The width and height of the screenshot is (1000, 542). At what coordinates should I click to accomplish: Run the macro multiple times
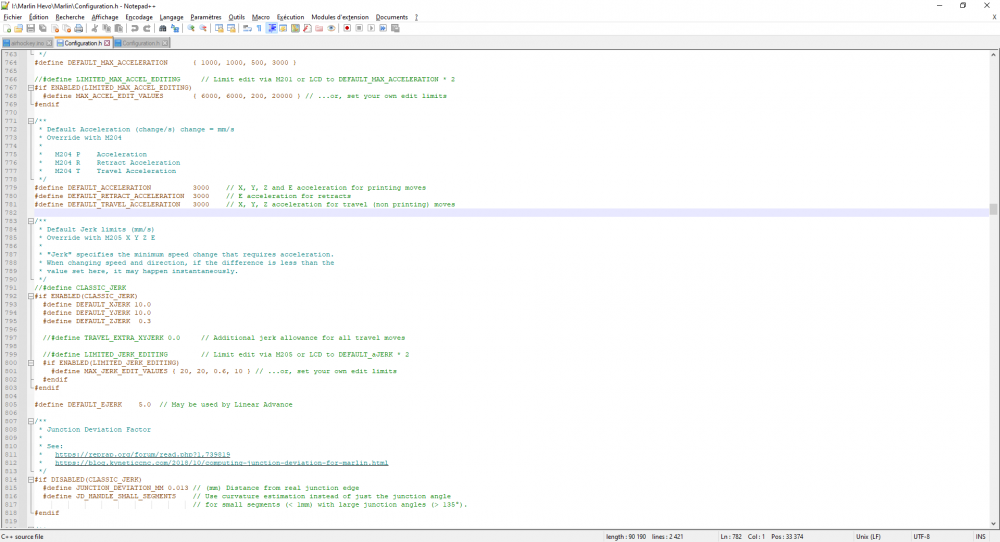tap(383, 28)
